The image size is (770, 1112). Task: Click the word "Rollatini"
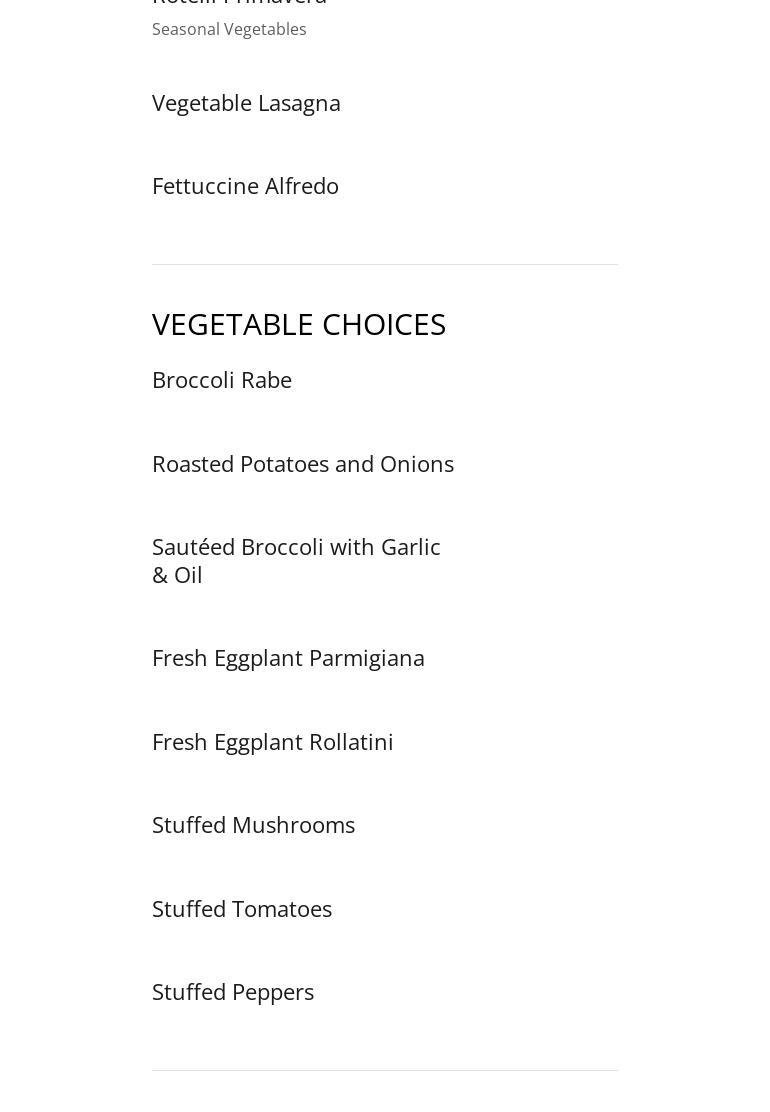[350, 742]
